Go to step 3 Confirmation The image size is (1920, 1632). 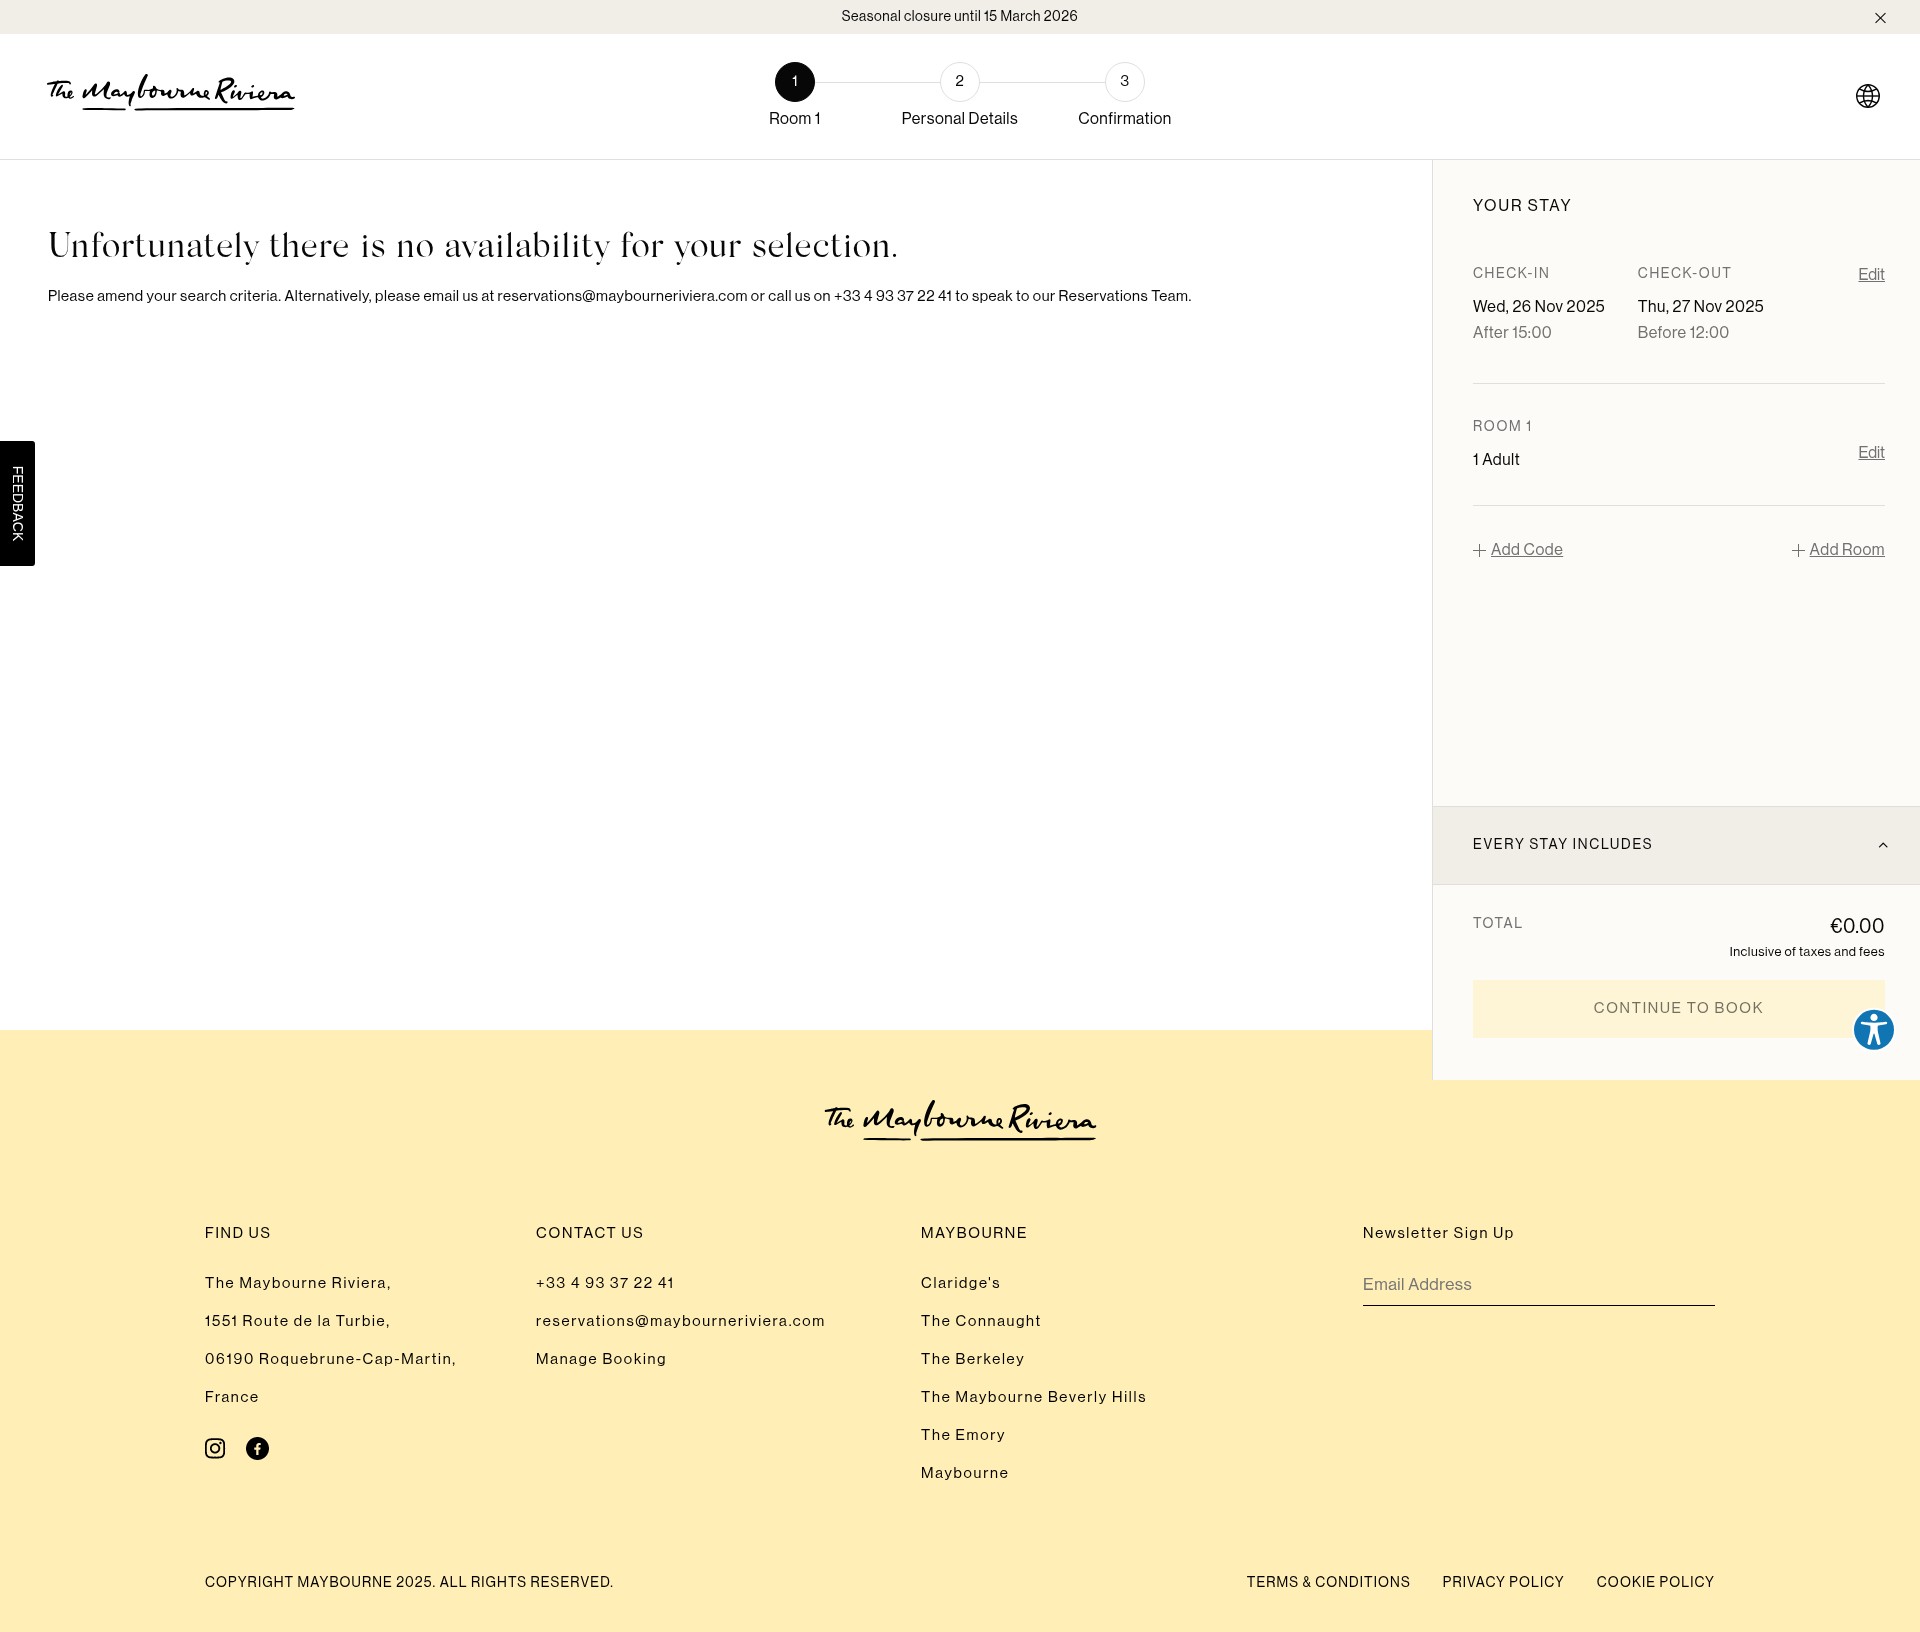click(x=1124, y=96)
